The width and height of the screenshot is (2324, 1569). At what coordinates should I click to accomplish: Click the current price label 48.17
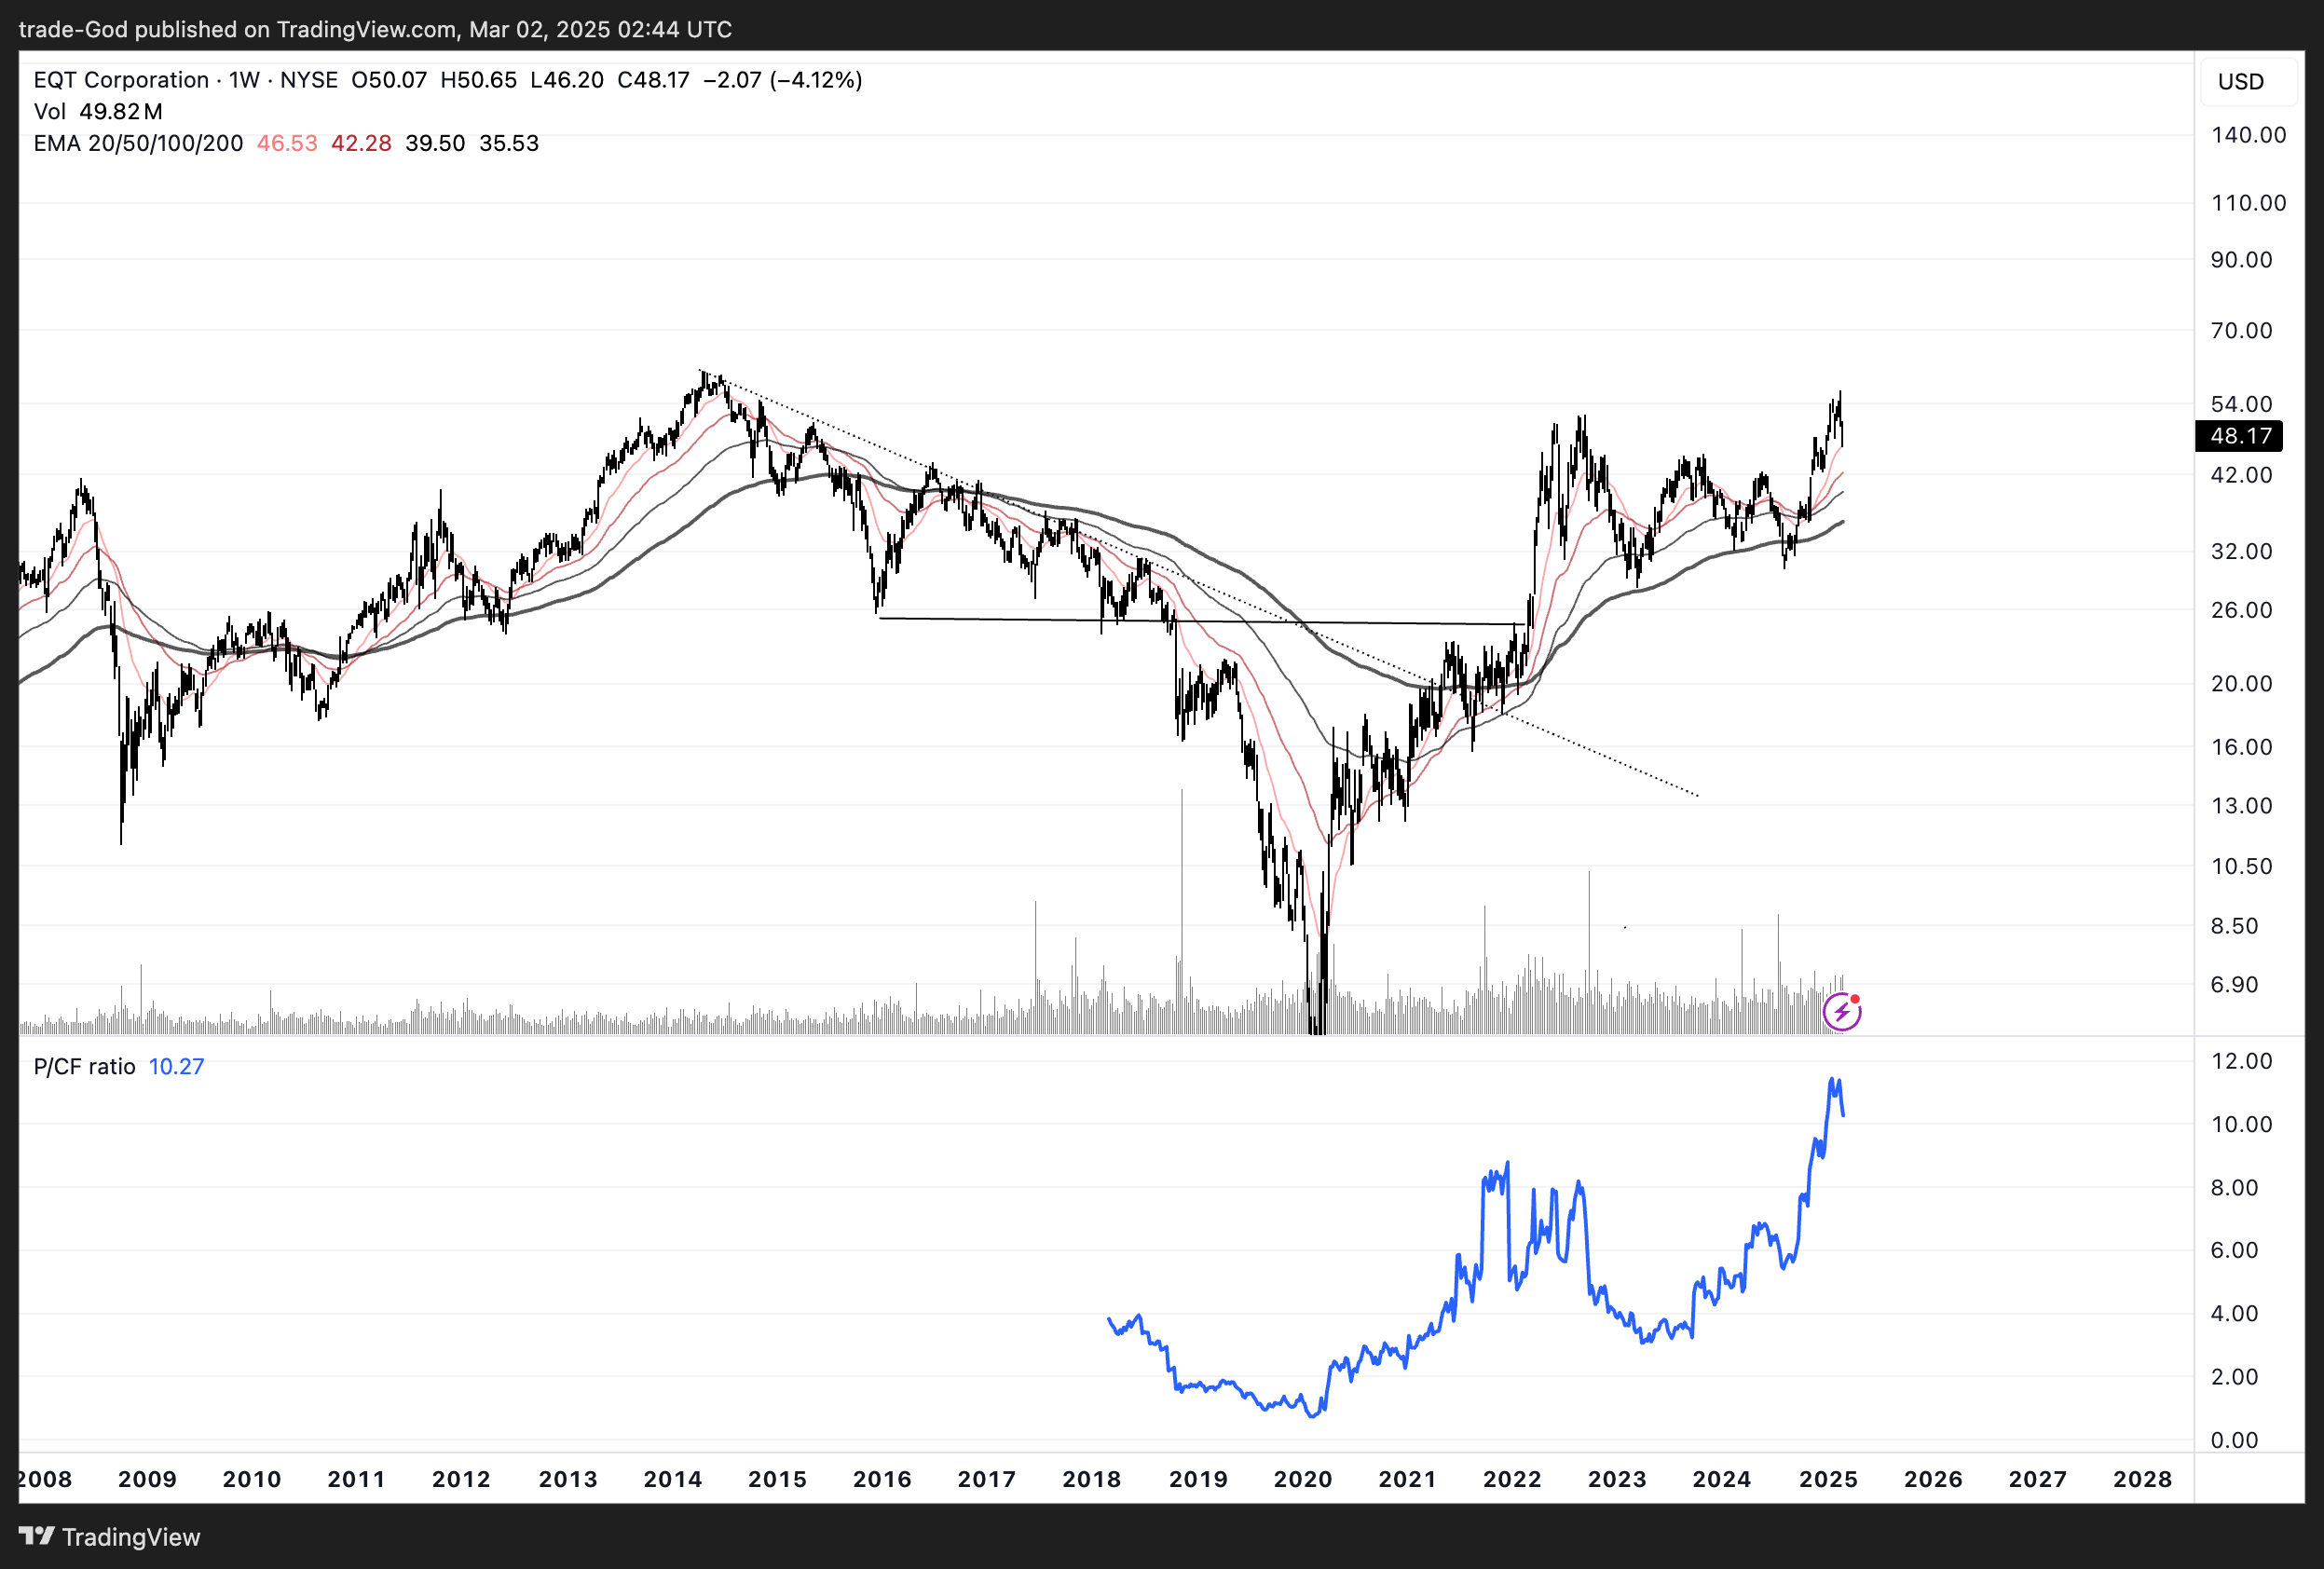2240,436
